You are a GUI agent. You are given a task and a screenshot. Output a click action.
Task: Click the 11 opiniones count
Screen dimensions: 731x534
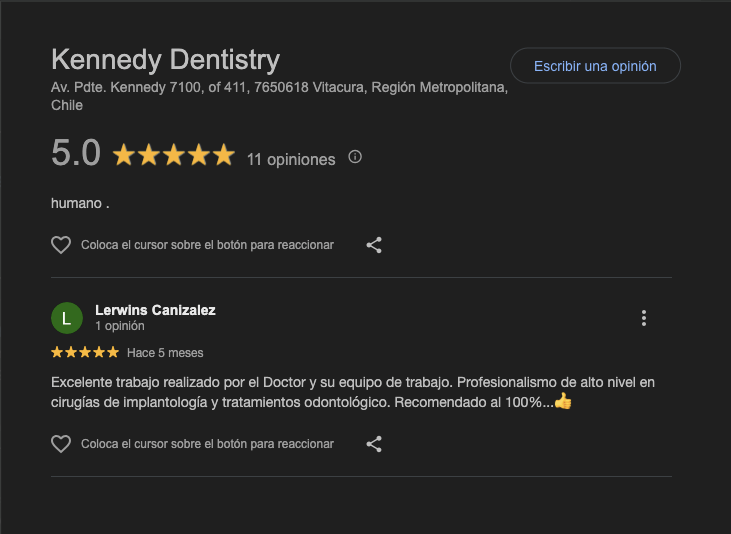click(x=291, y=159)
